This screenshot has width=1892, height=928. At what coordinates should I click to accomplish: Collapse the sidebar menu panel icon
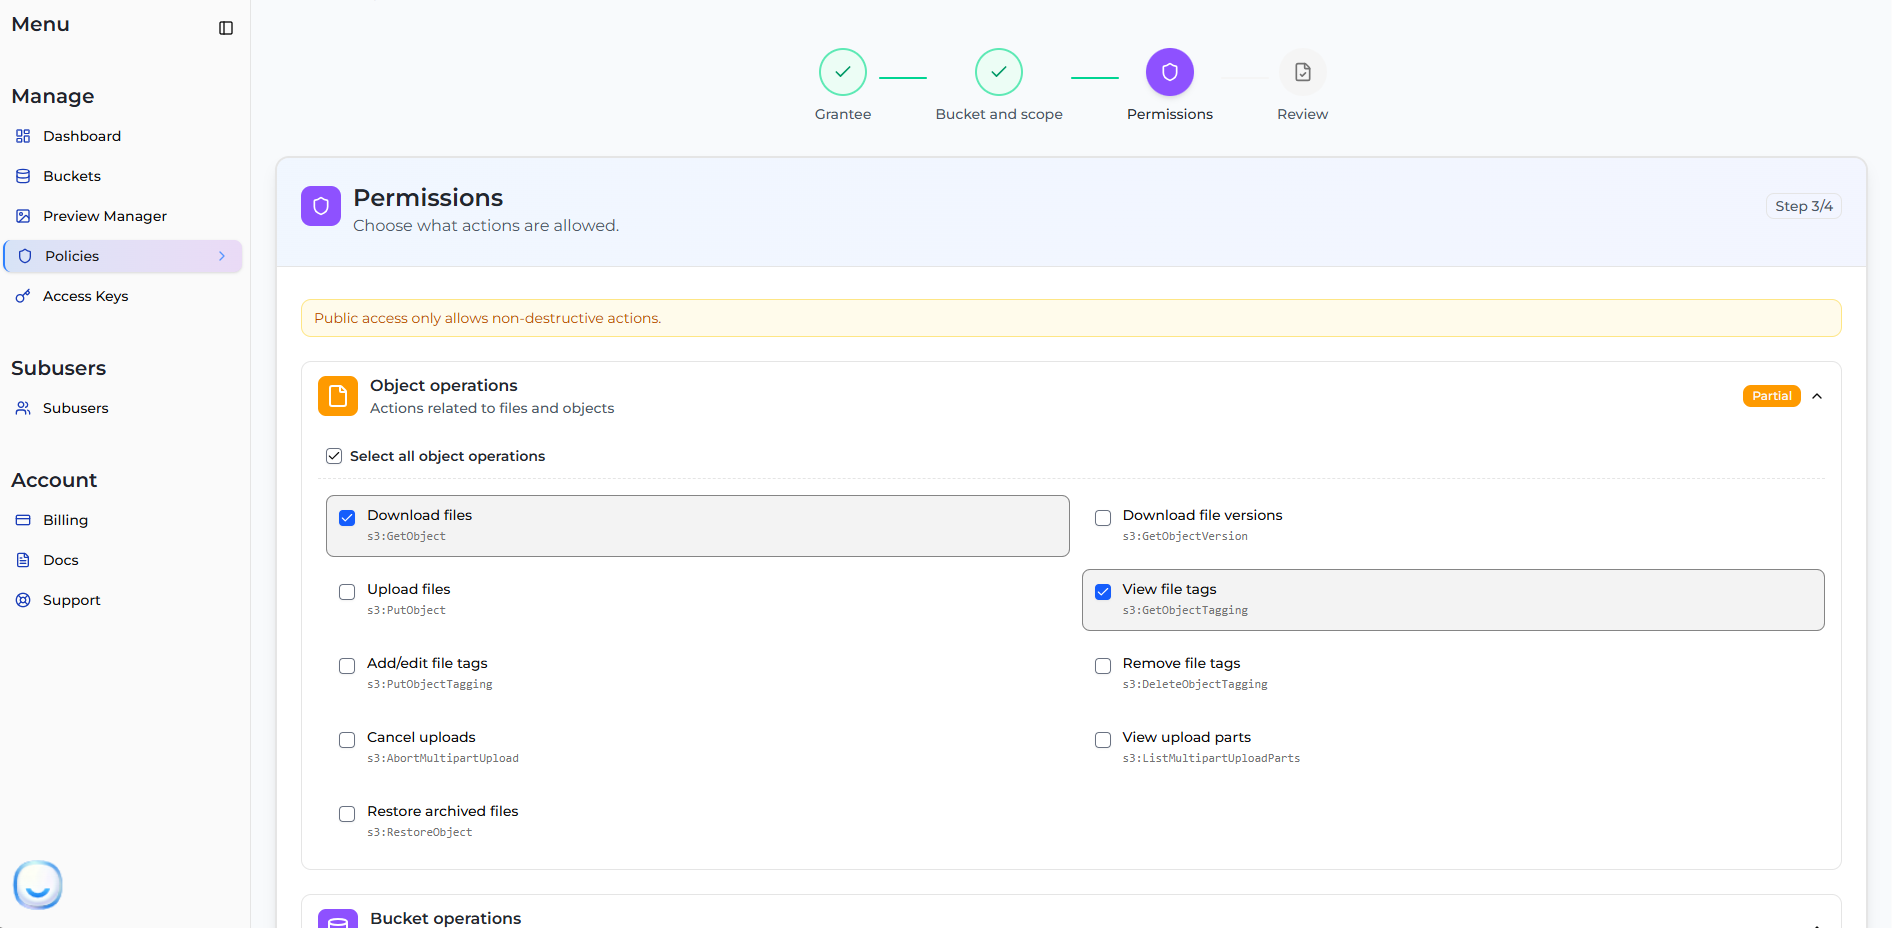coord(226,28)
